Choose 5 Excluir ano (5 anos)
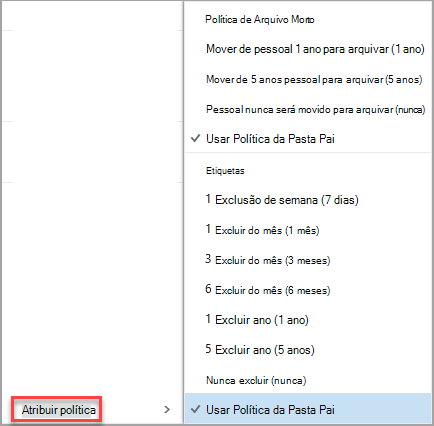The image size is (434, 426). [260, 350]
